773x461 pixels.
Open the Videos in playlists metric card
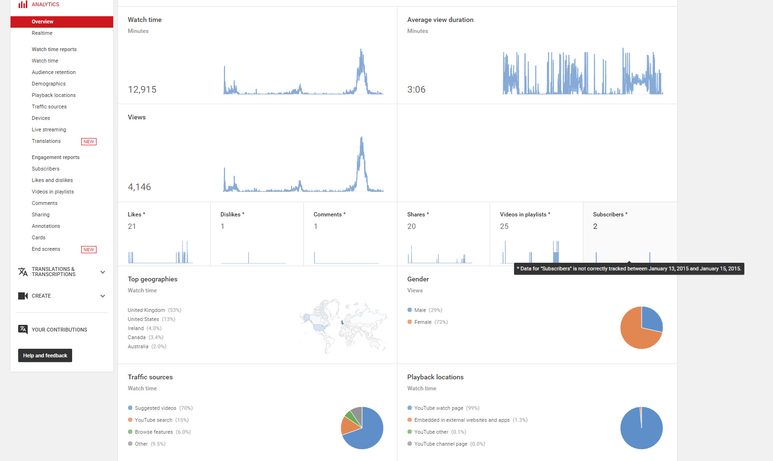click(536, 234)
